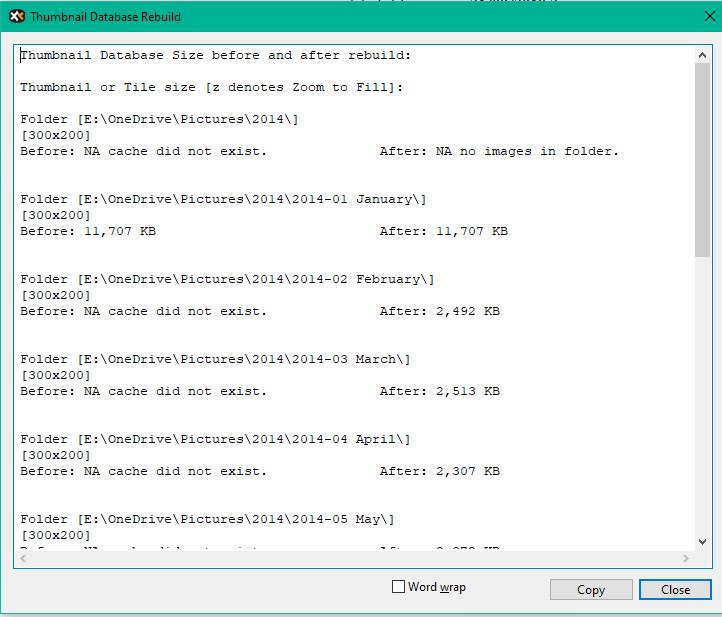Click the 2014-01 January folder path line
Screen dimensions: 722x617
tap(223, 200)
